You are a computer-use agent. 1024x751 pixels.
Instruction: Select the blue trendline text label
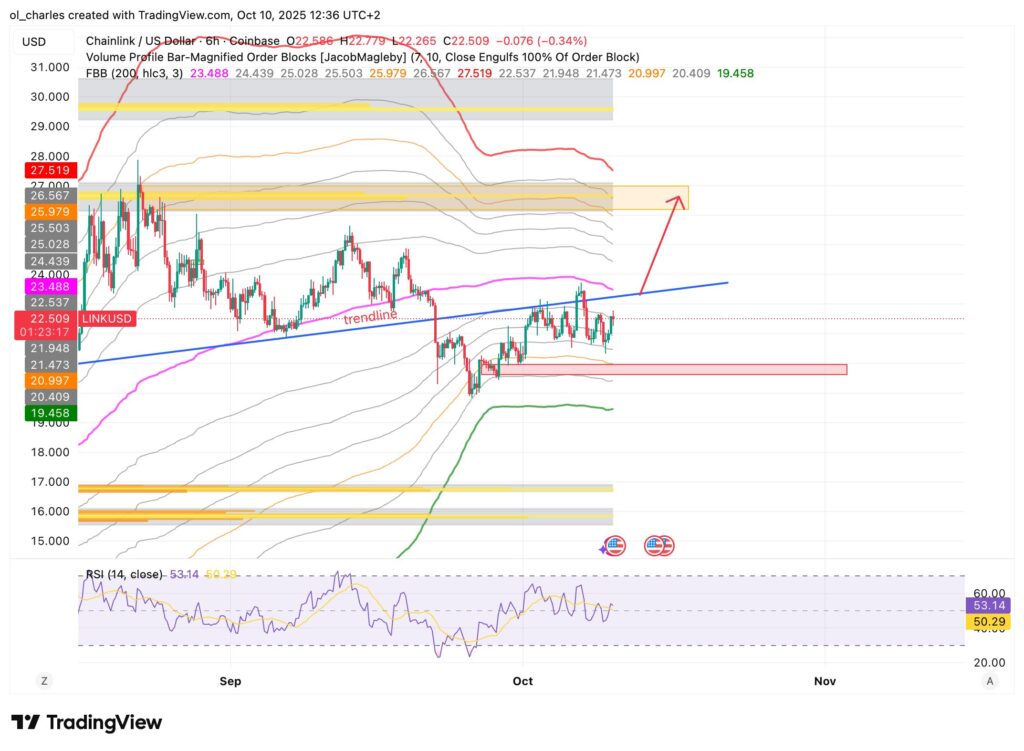coord(370,318)
